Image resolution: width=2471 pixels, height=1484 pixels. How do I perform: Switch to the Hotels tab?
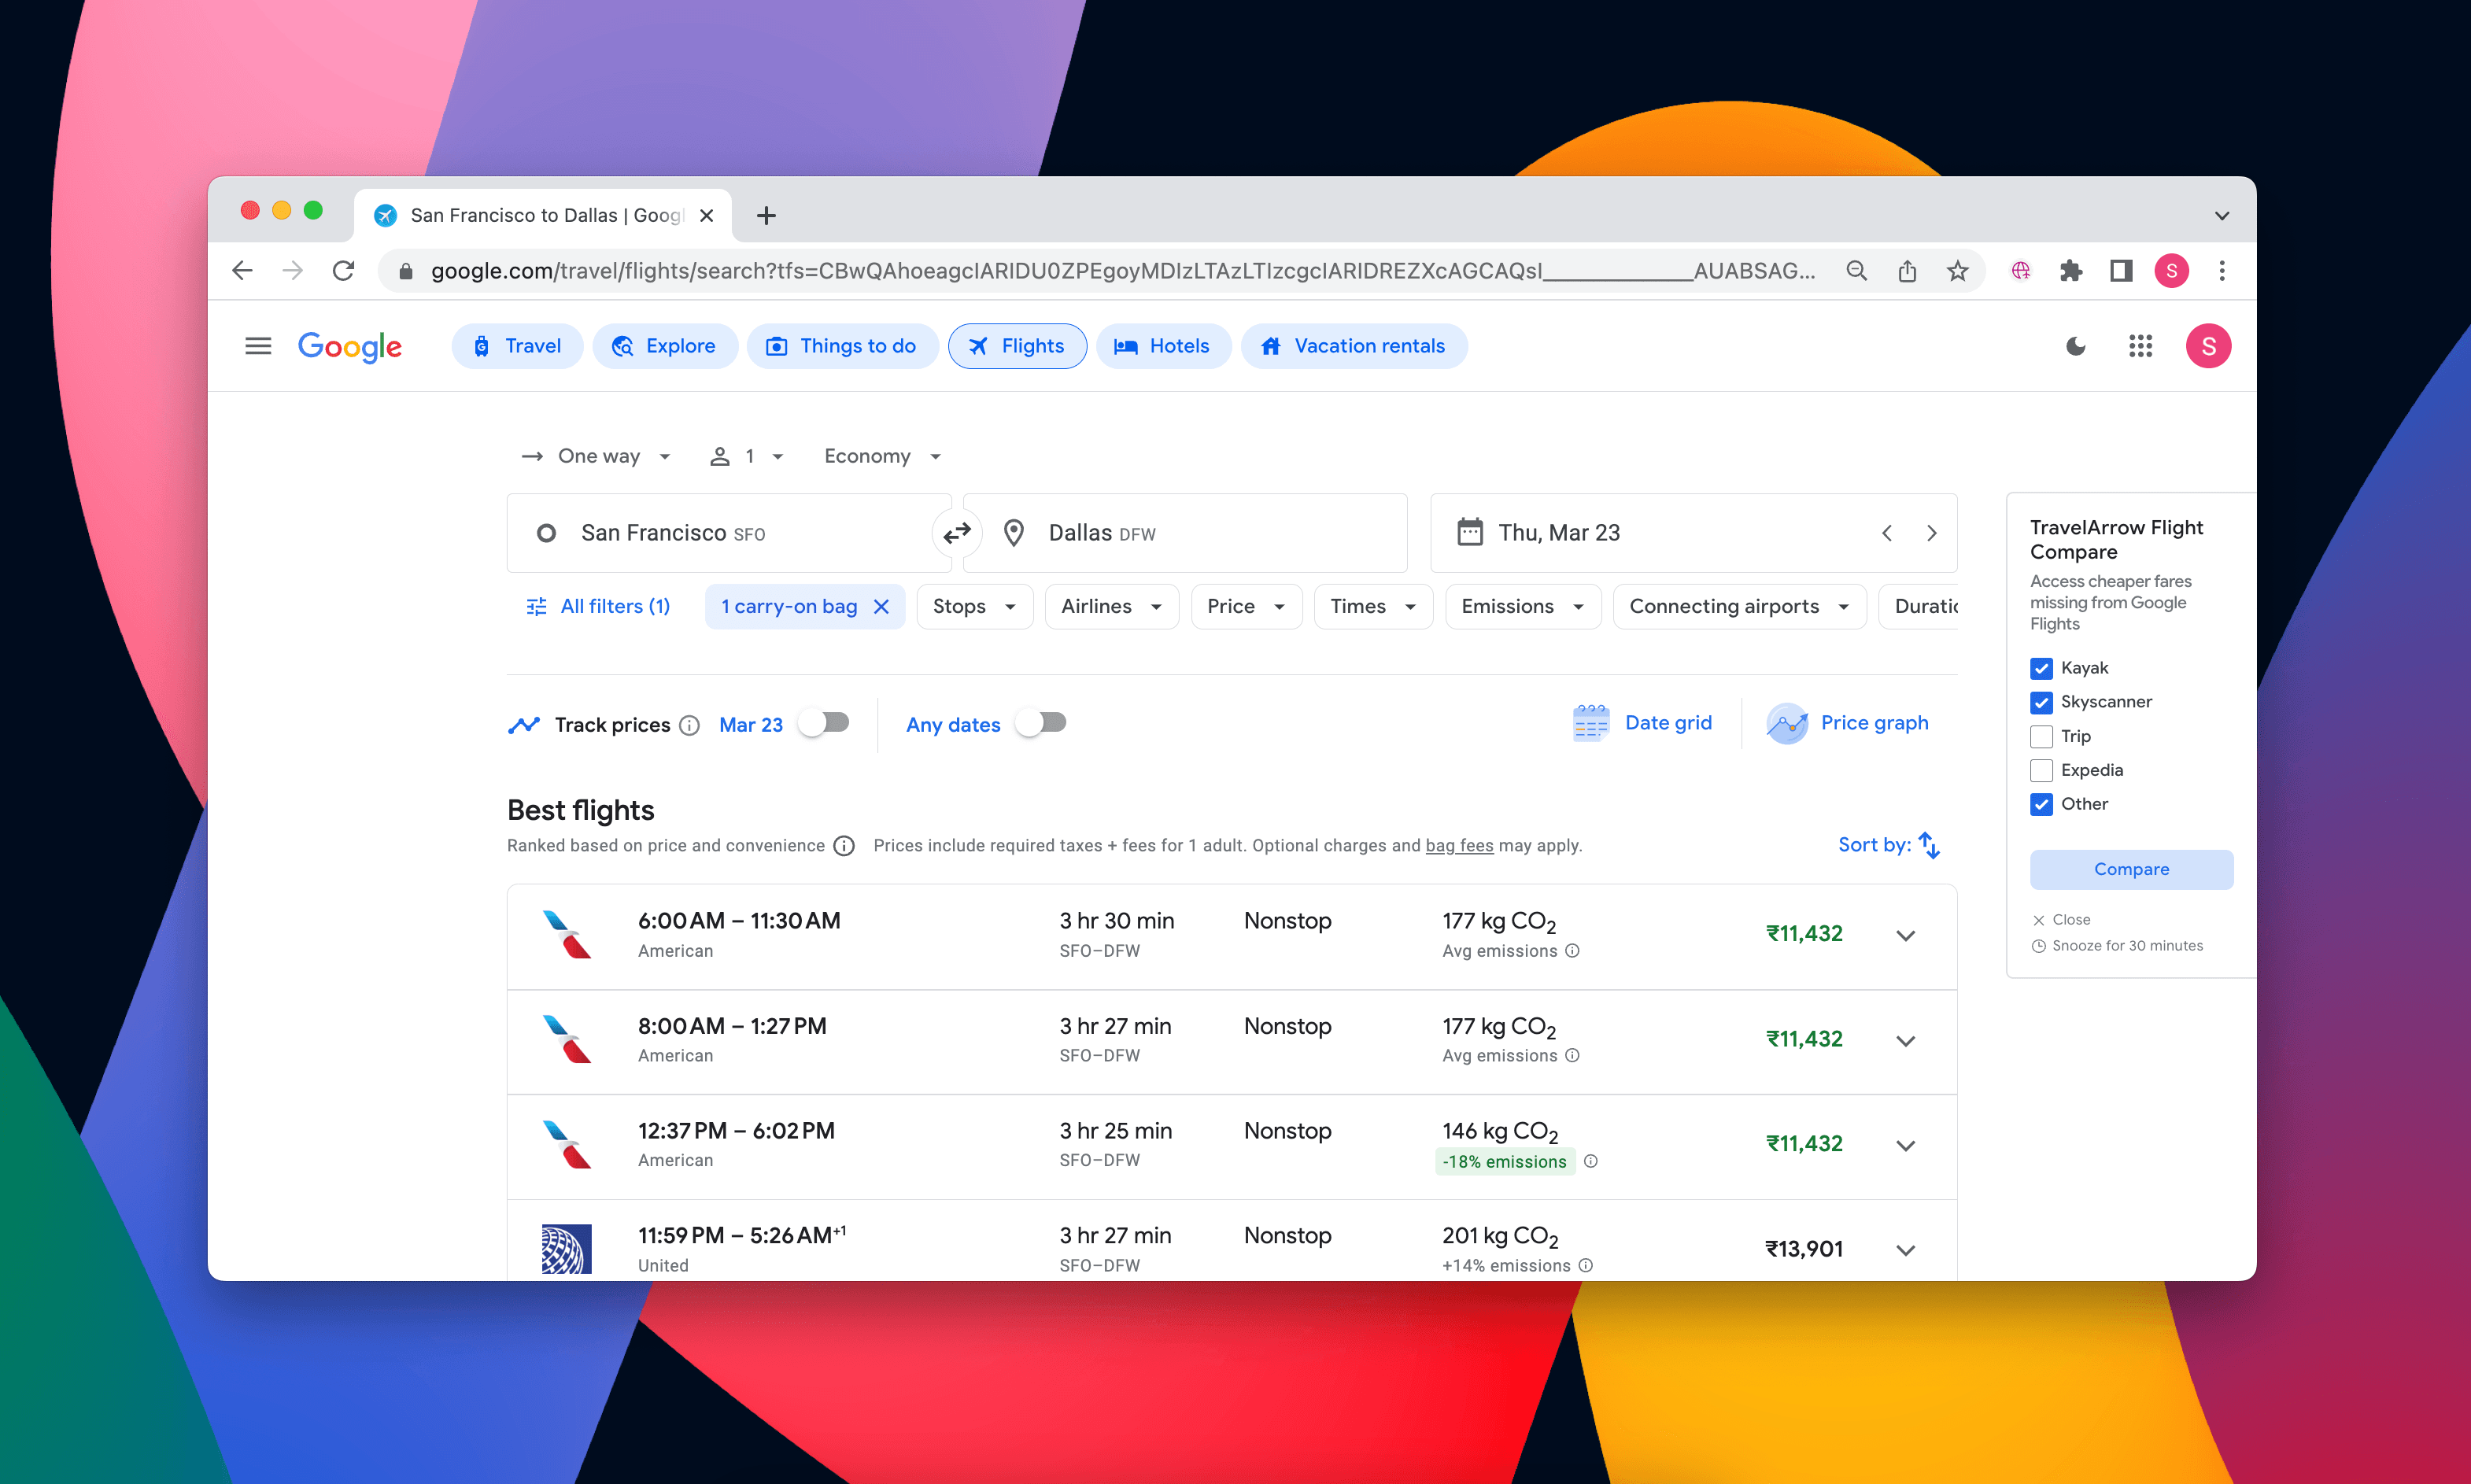point(1162,346)
